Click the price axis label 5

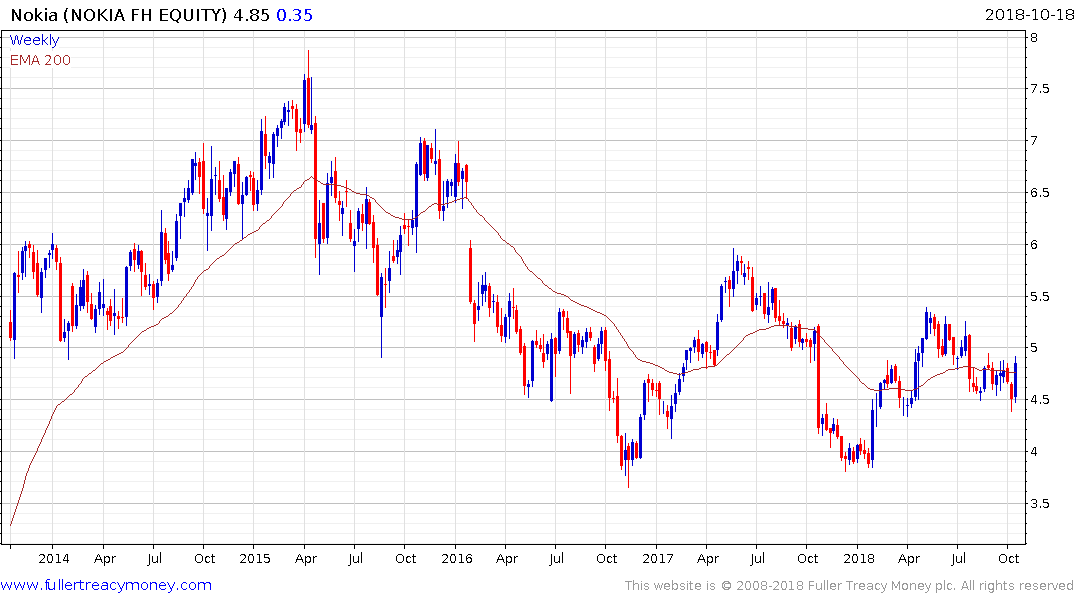coord(1034,348)
